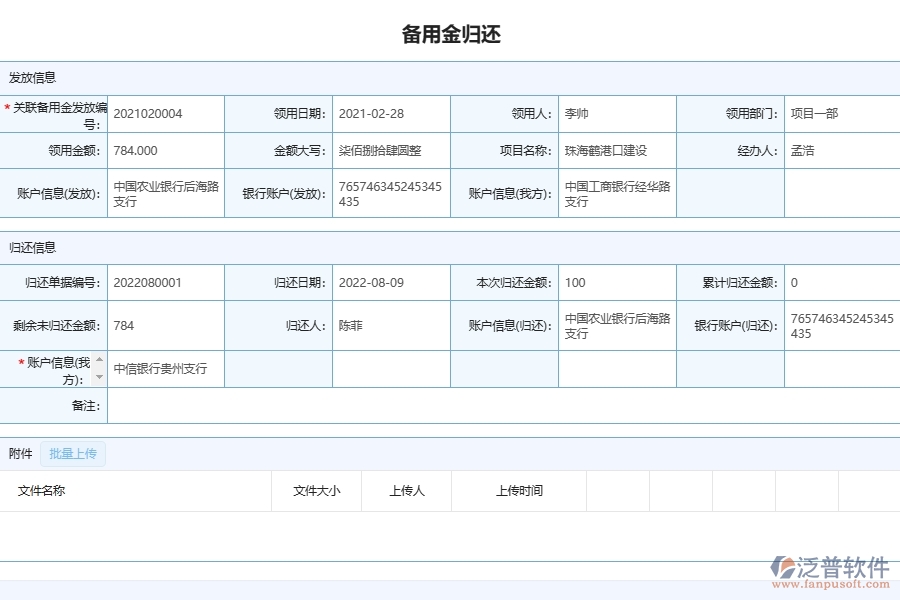Select the 发放信息 section header
900x600 pixels.
click(x=31, y=77)
